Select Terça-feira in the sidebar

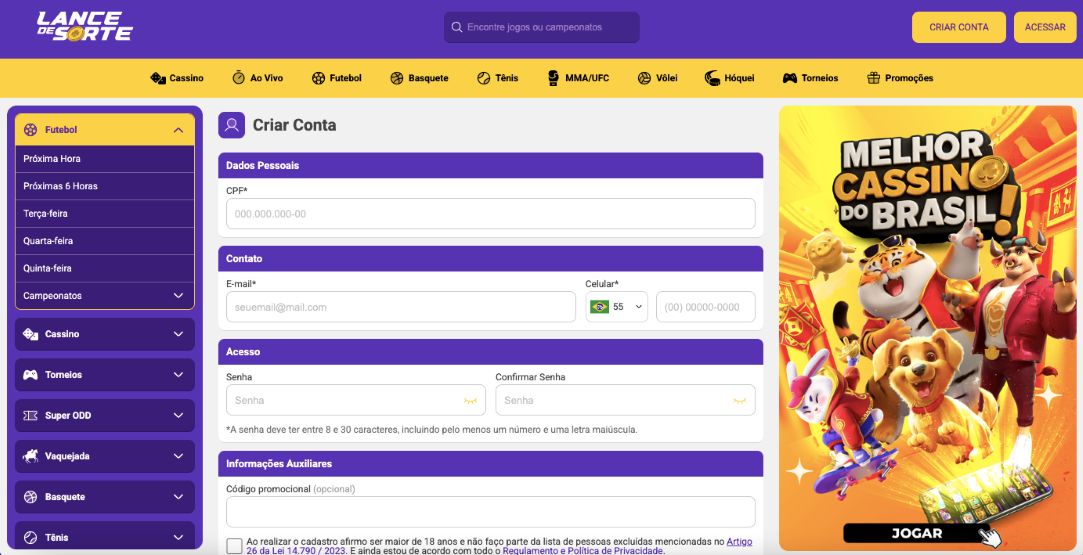105,214
